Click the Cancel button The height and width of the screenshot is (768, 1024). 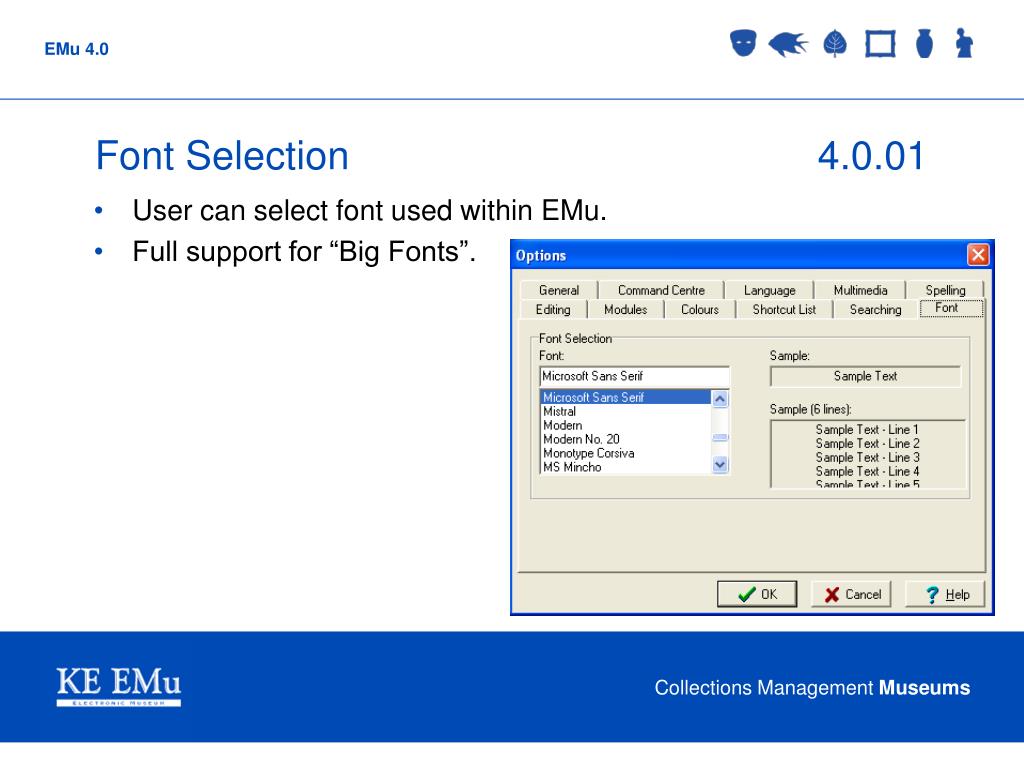click(851, 594)
